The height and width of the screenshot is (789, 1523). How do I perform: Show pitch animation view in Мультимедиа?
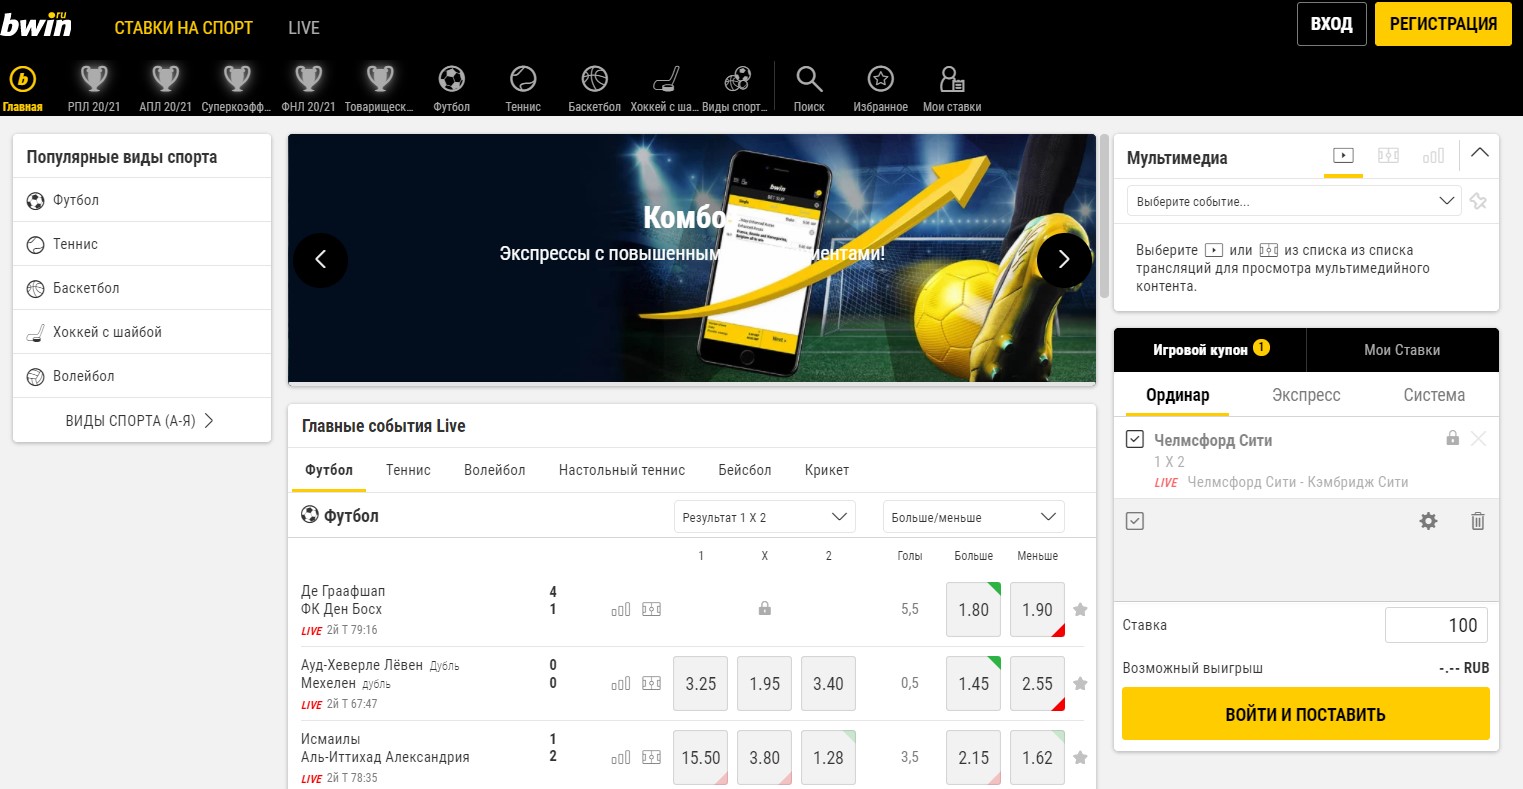pos(1388,155)
